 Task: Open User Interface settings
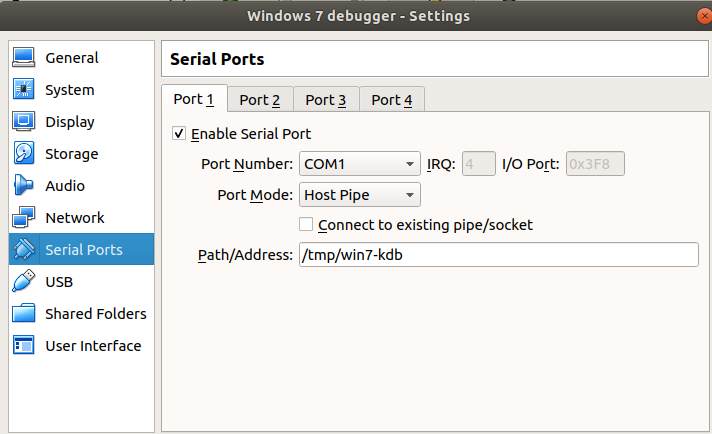[82, 345]
